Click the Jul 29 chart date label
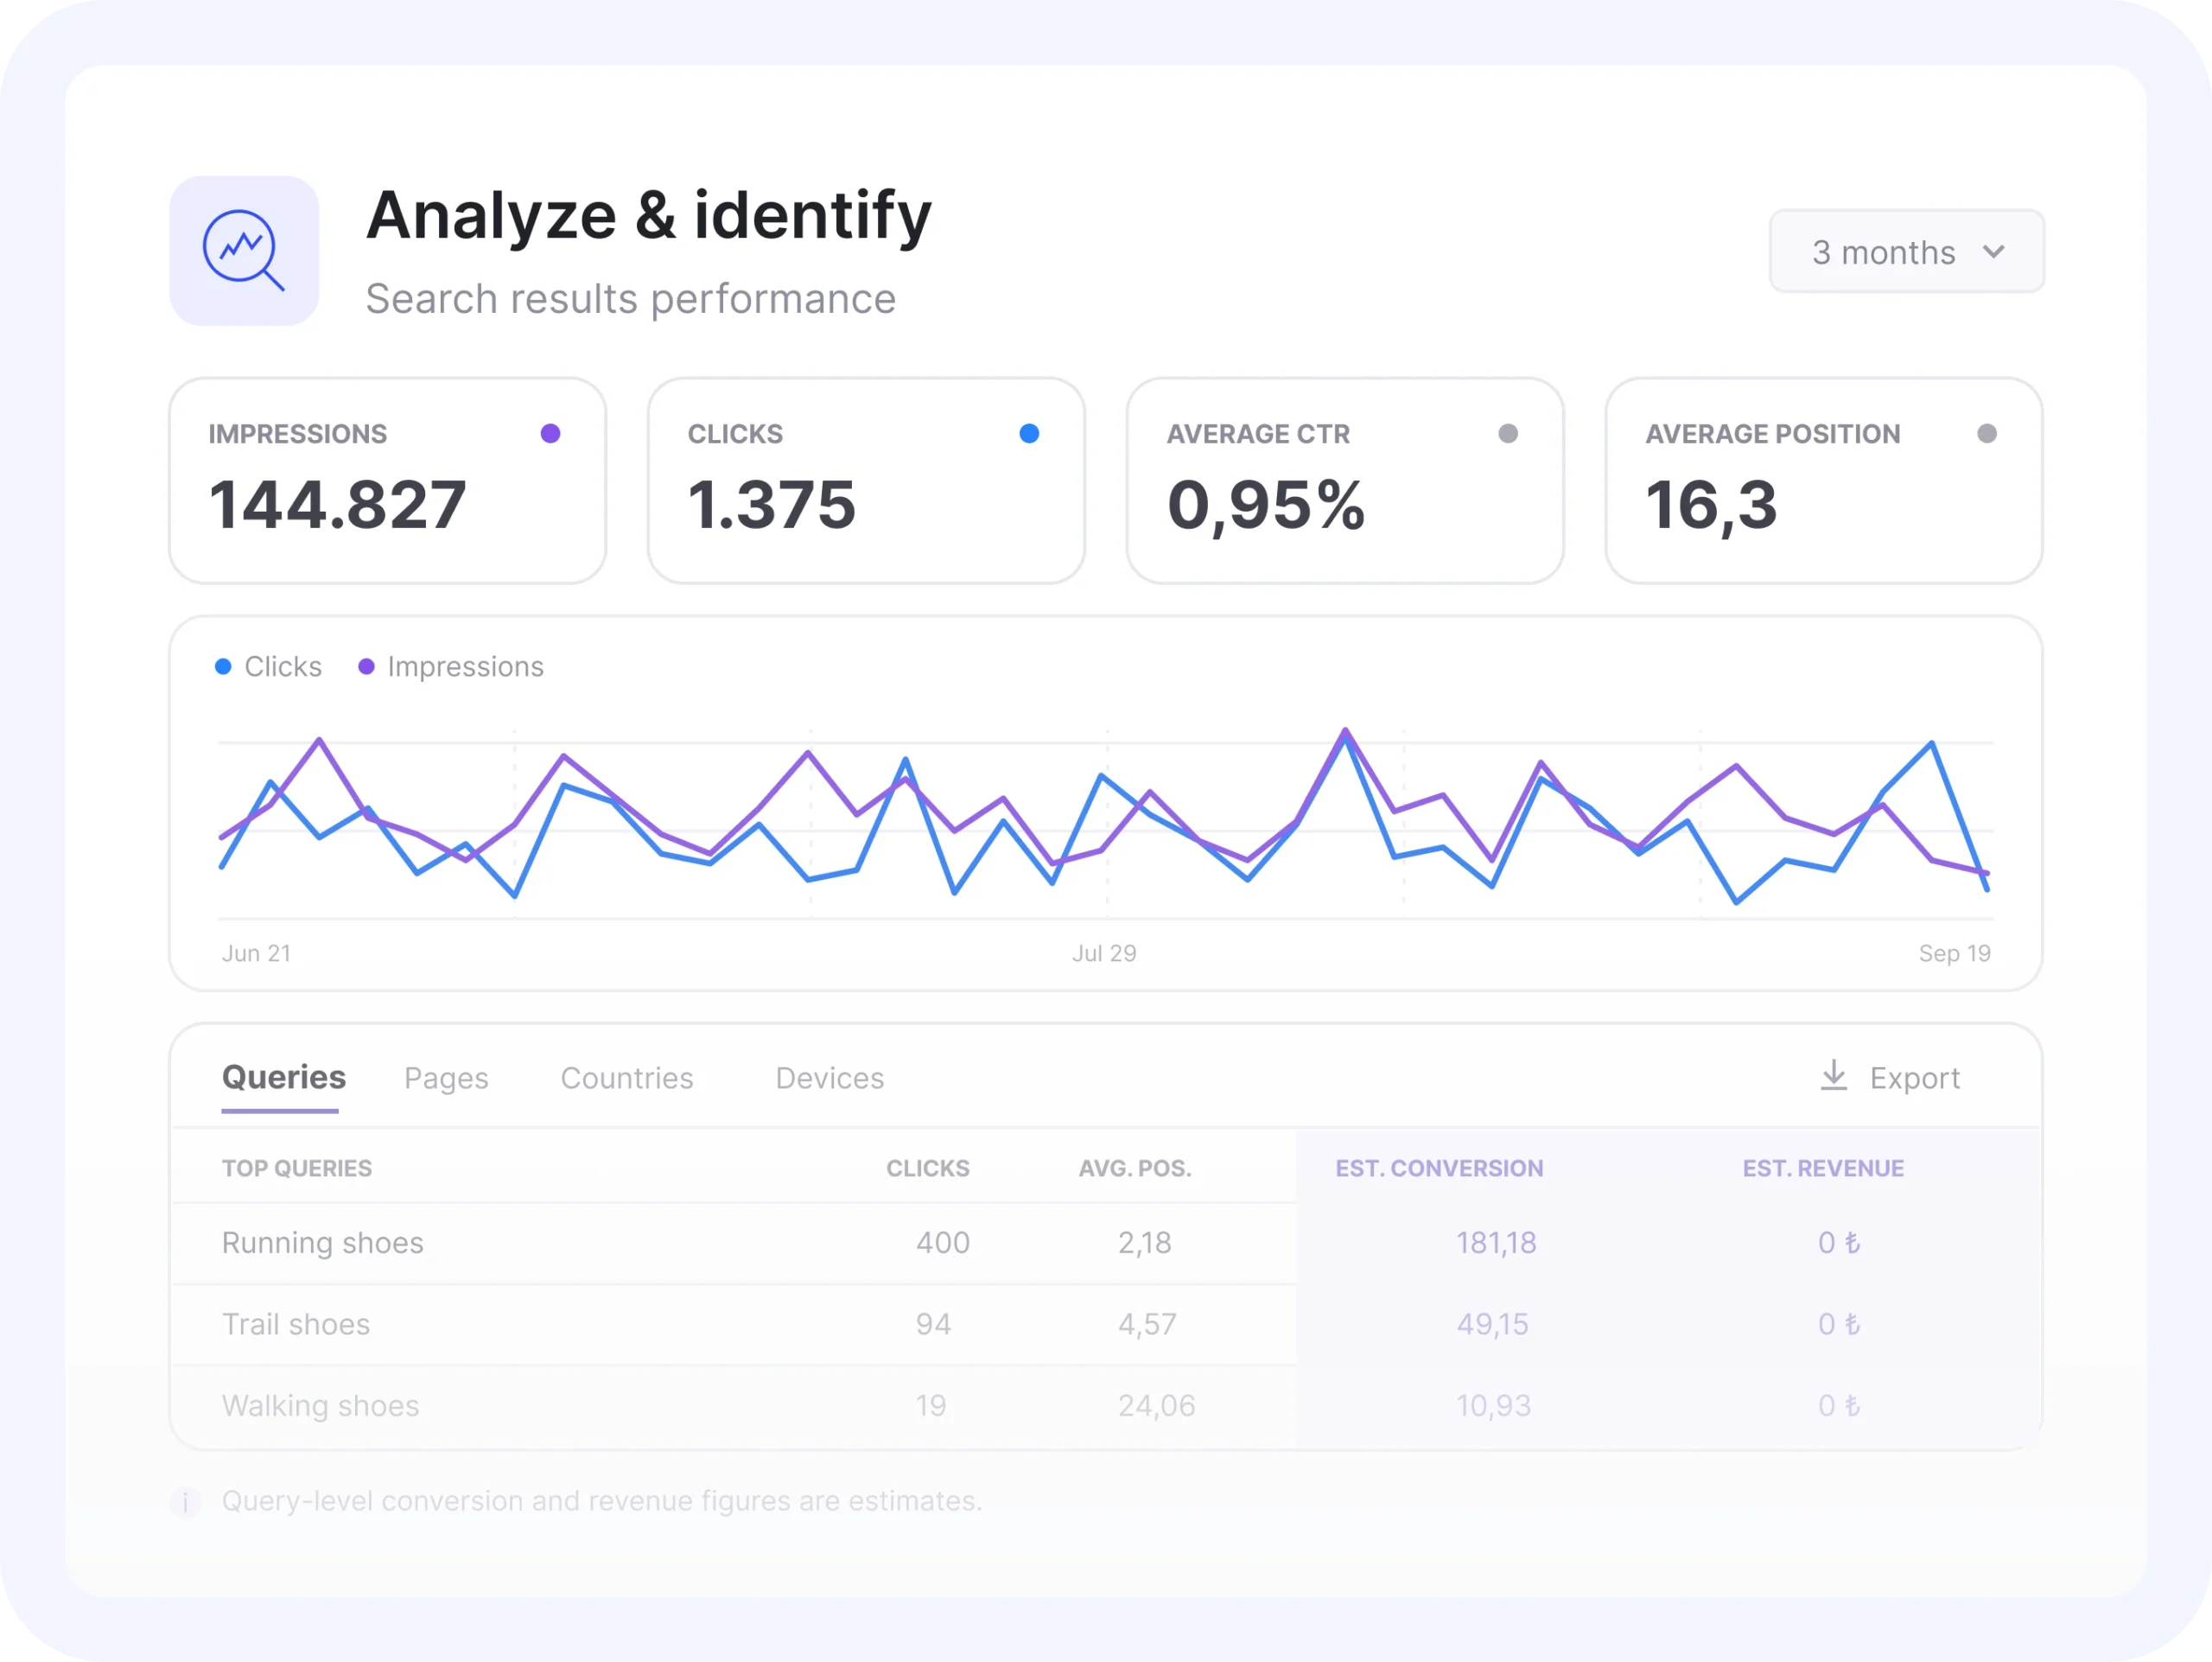The height and width of the screenshot is (1662, 2212). coord(1104,953)
